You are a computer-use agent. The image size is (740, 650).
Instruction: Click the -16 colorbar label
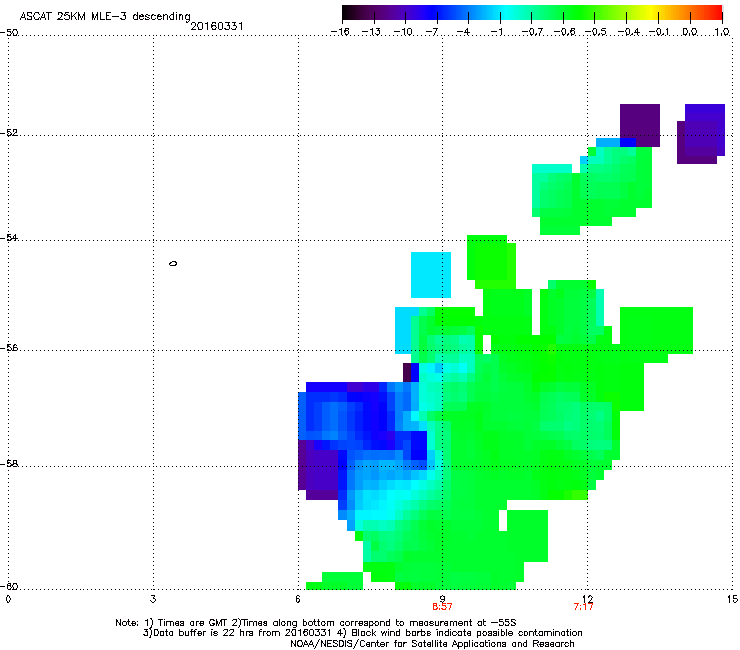pyautogui.click(x=340, y=32)
